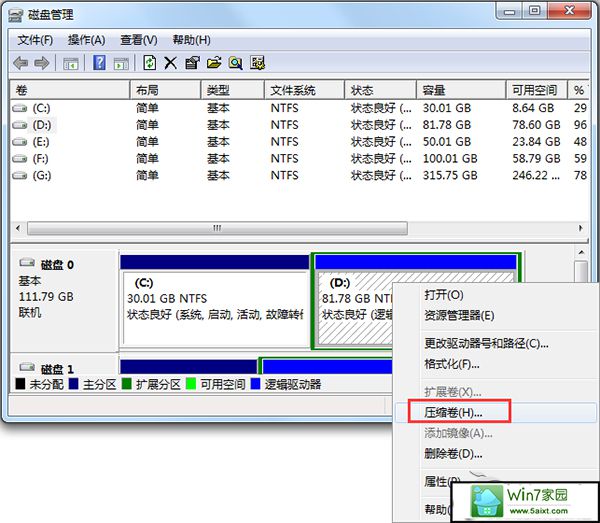Click the Disk Management title bar icon
The image size is (600, 523).
click(x=16, y=15)
